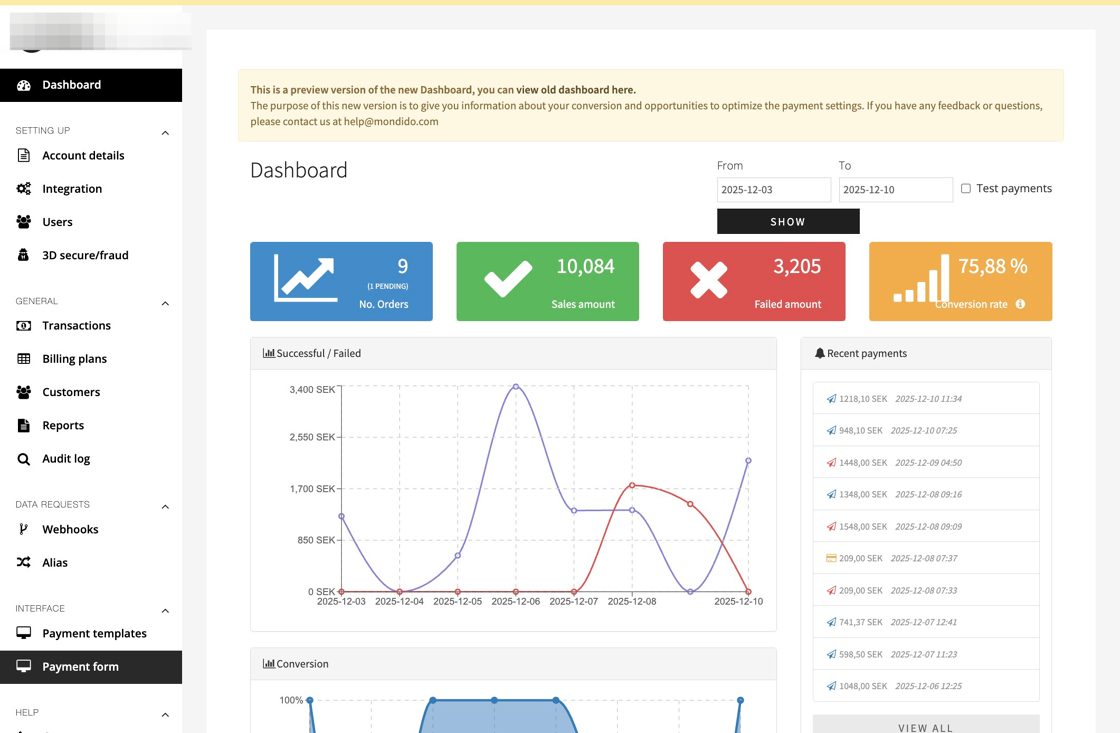Screen dimensions: 1120x733
Task: Open the 1048,00 SEK recent payment
Action: point(926,686)
